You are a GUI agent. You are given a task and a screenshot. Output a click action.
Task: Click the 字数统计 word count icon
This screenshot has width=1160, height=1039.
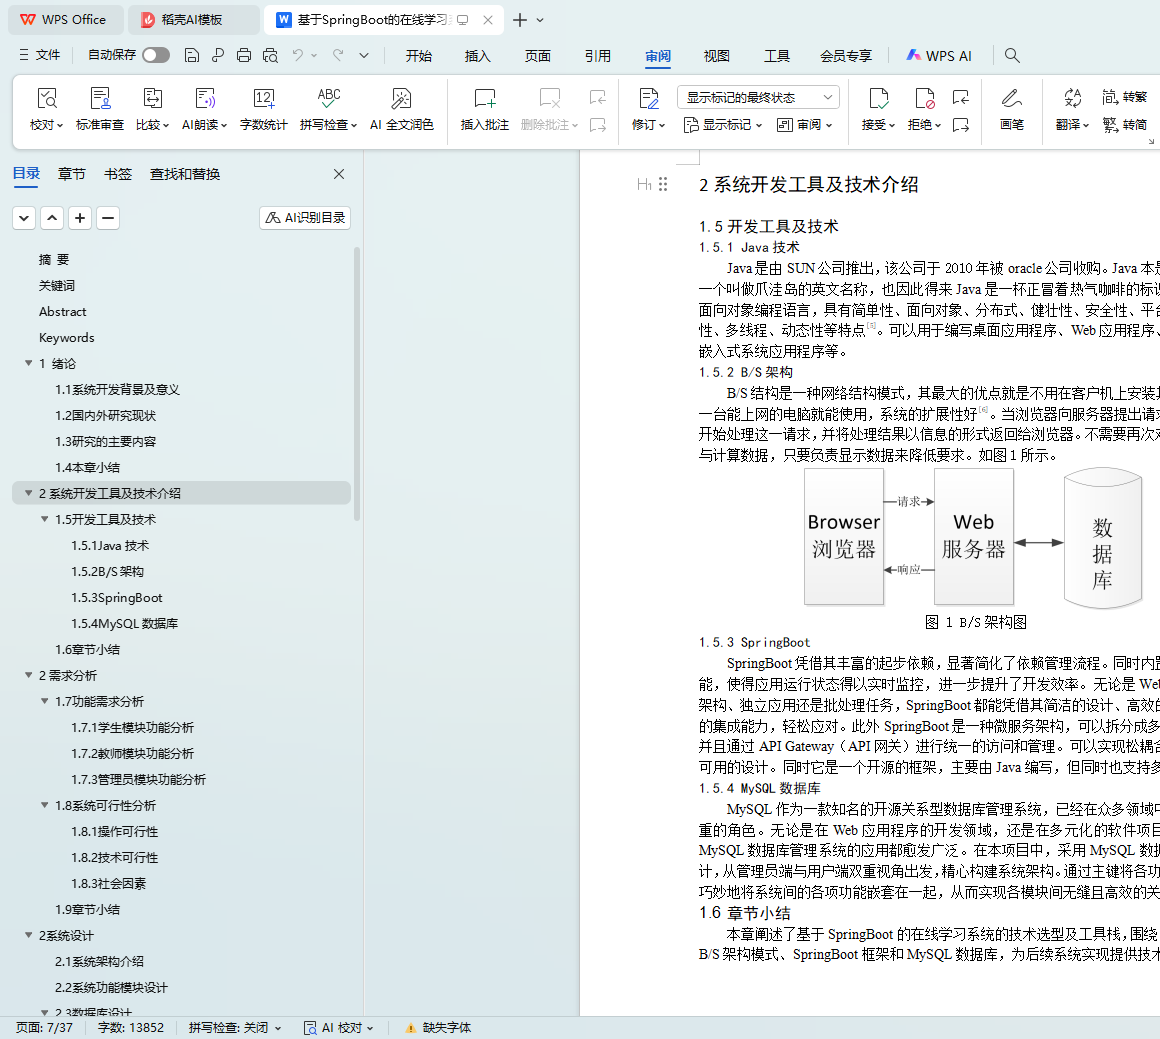coord(263,99)
